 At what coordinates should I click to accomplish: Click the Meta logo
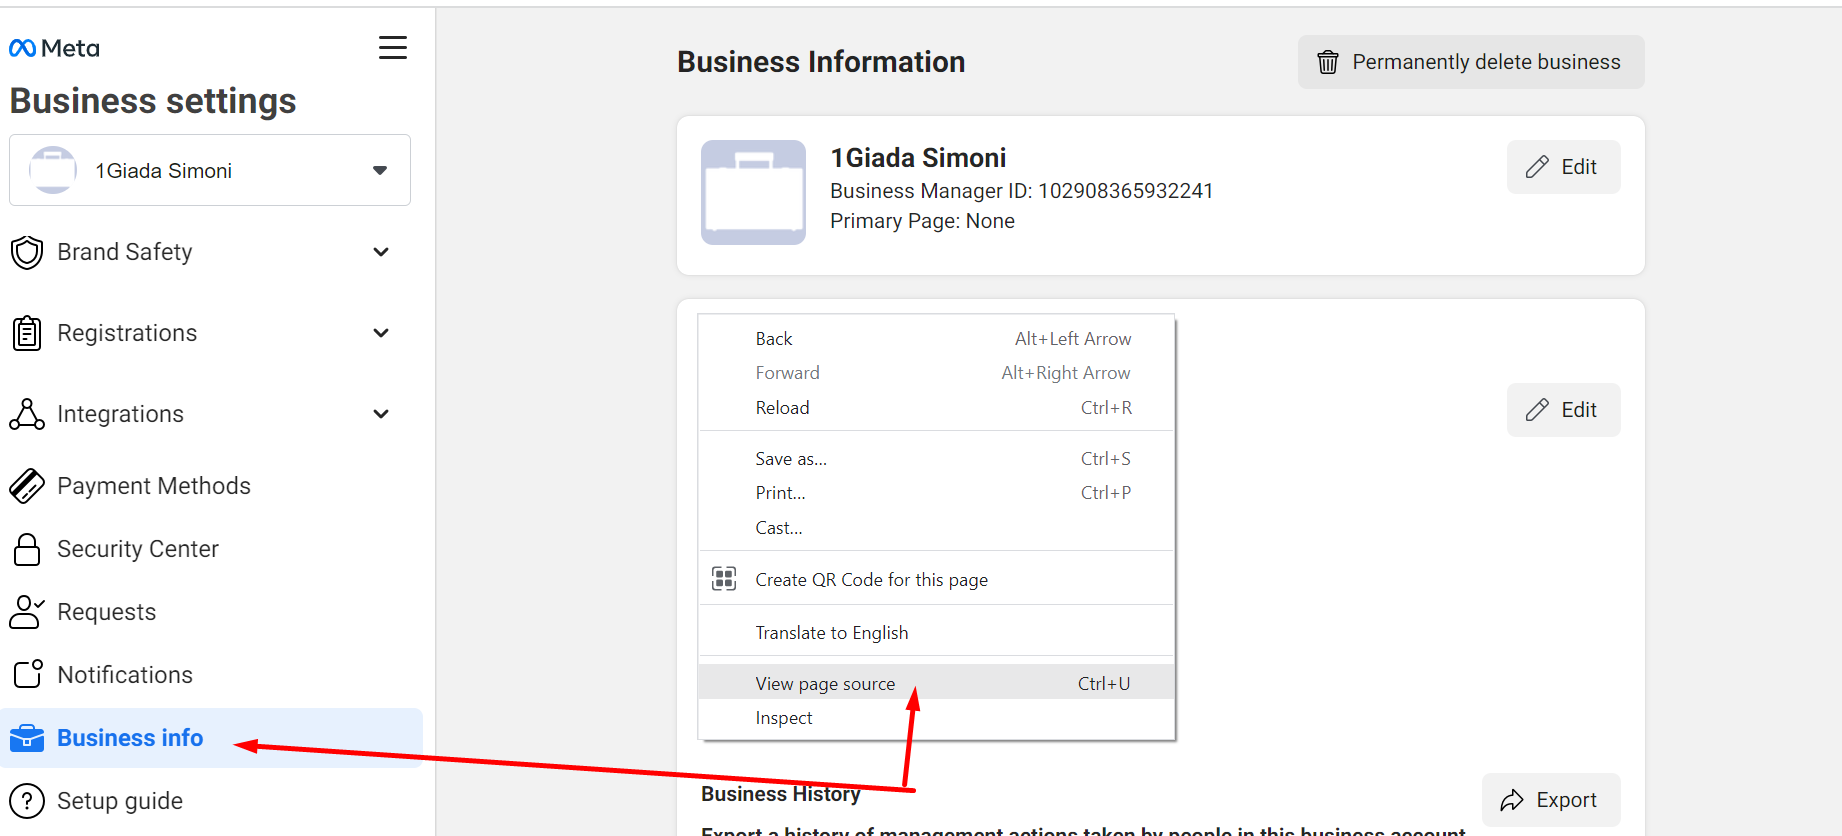pyautogui.click(x=54, y=48)
